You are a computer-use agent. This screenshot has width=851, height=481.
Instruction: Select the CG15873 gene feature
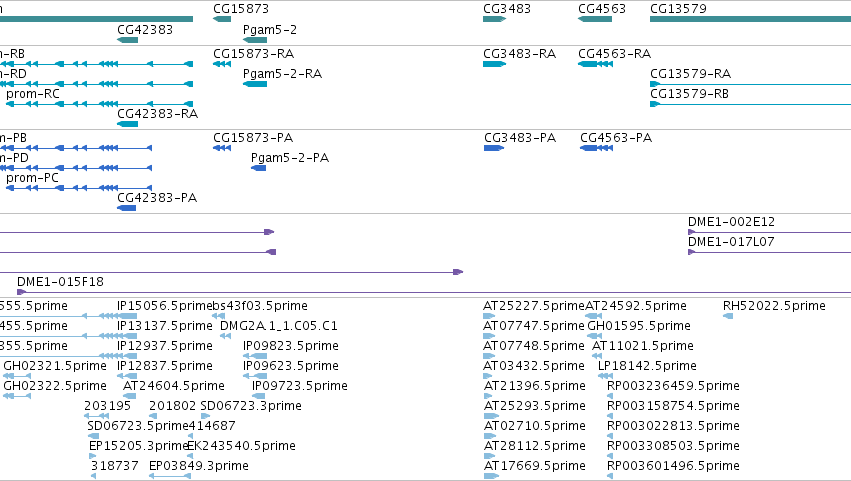222,19
